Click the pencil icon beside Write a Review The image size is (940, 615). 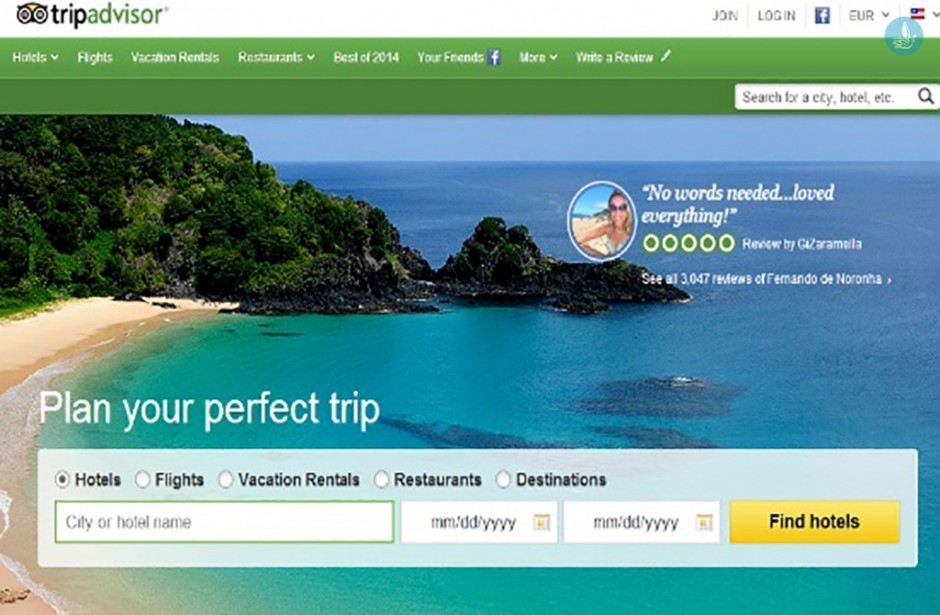[x=665, y=56]
